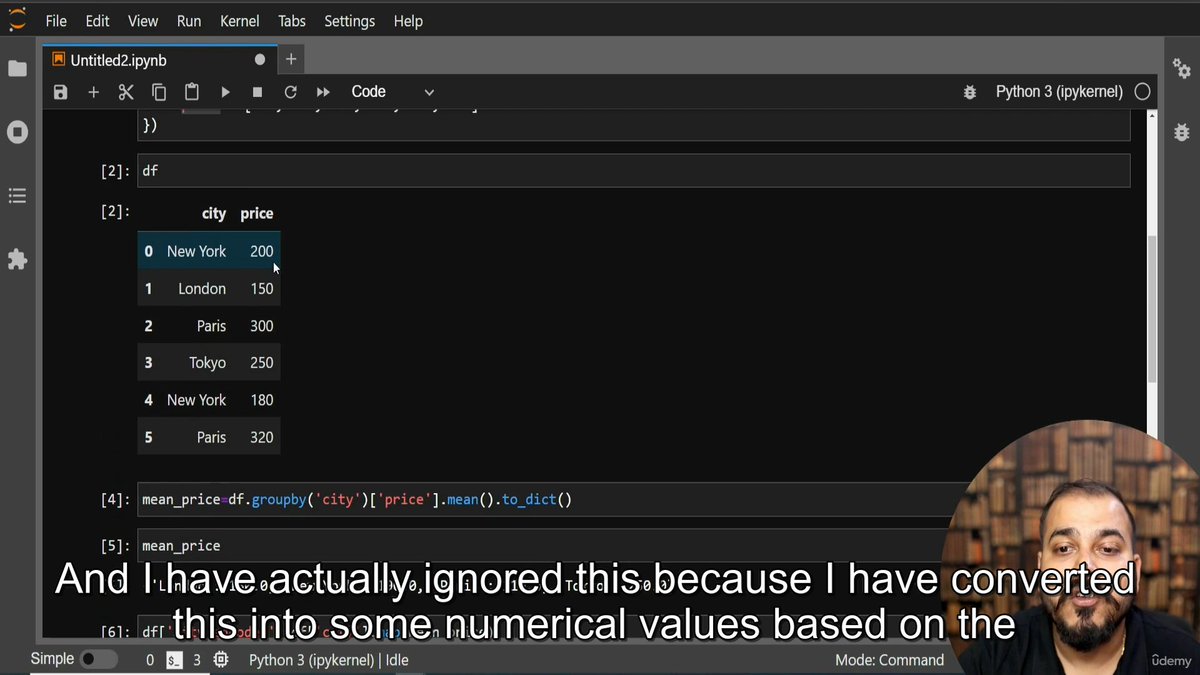Restart kernel and run all cells icon
1200x675 pixels.
tap(323, 92)
